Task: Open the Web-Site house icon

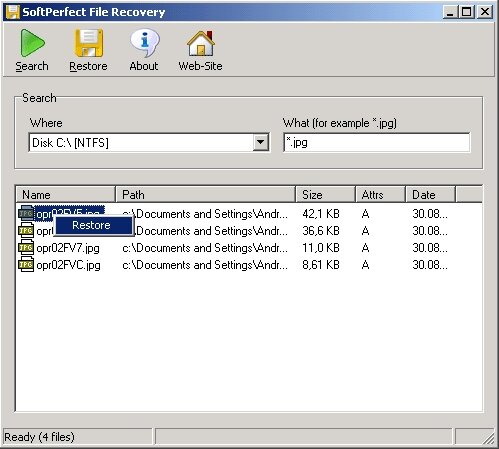Action: 200,43
